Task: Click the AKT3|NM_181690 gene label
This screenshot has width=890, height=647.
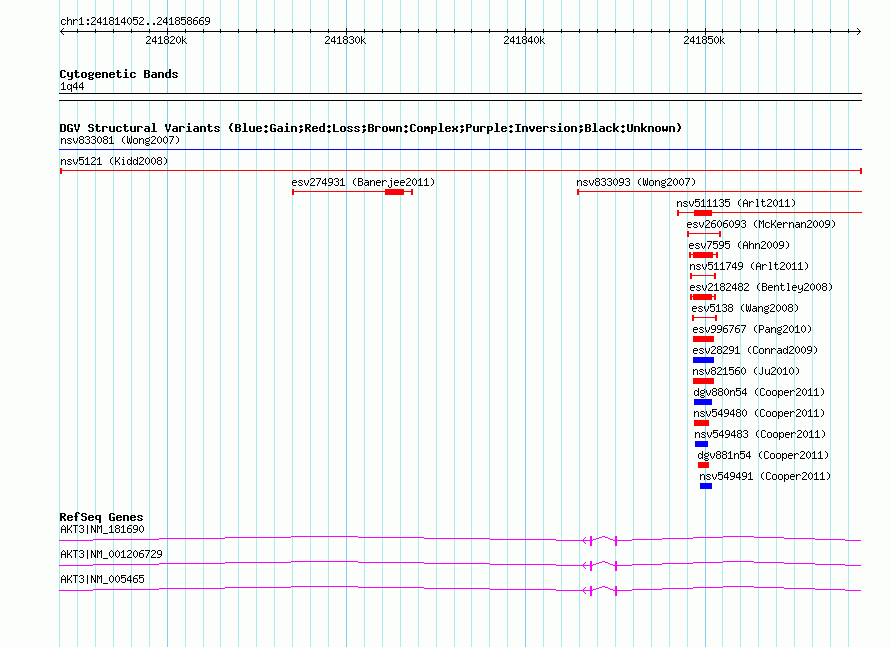Action: tap(102, 530)
